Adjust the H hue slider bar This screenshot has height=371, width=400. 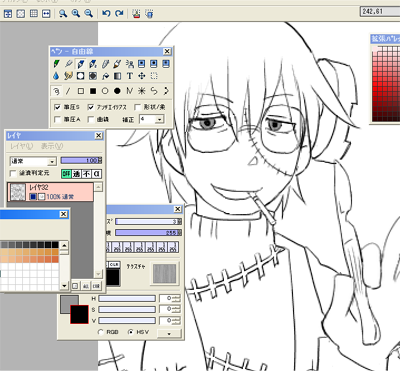tap(127, 298)
